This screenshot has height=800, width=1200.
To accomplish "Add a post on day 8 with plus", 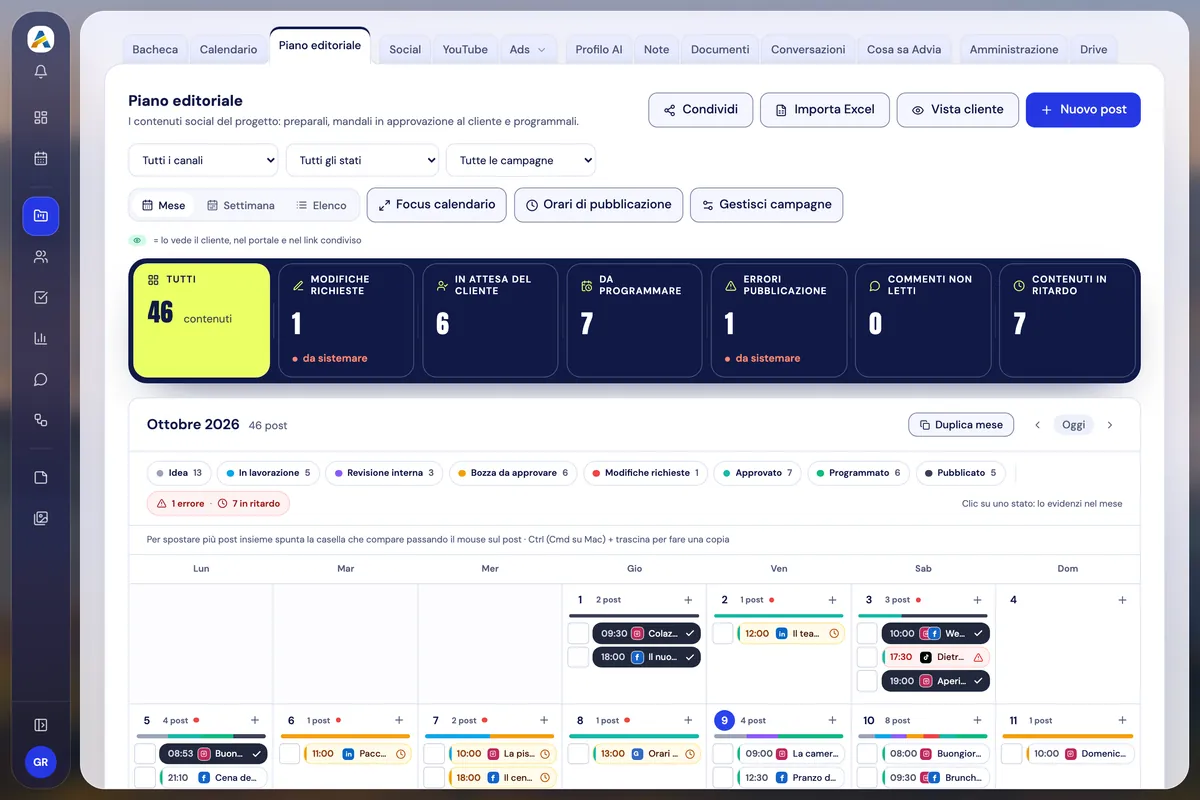I will 688,720.
